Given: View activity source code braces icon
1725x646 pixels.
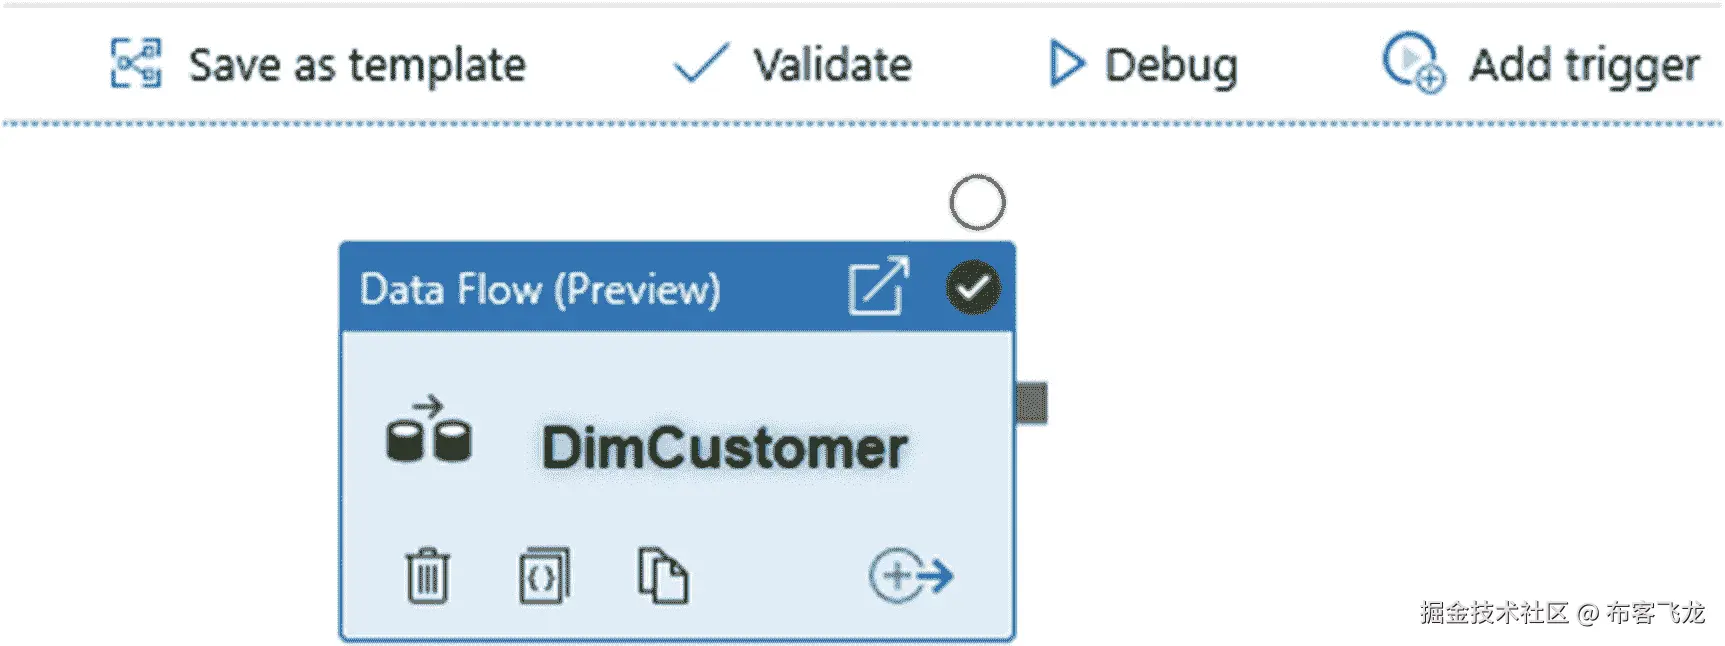Looking at the screenshot, I should tap(544, 576).
